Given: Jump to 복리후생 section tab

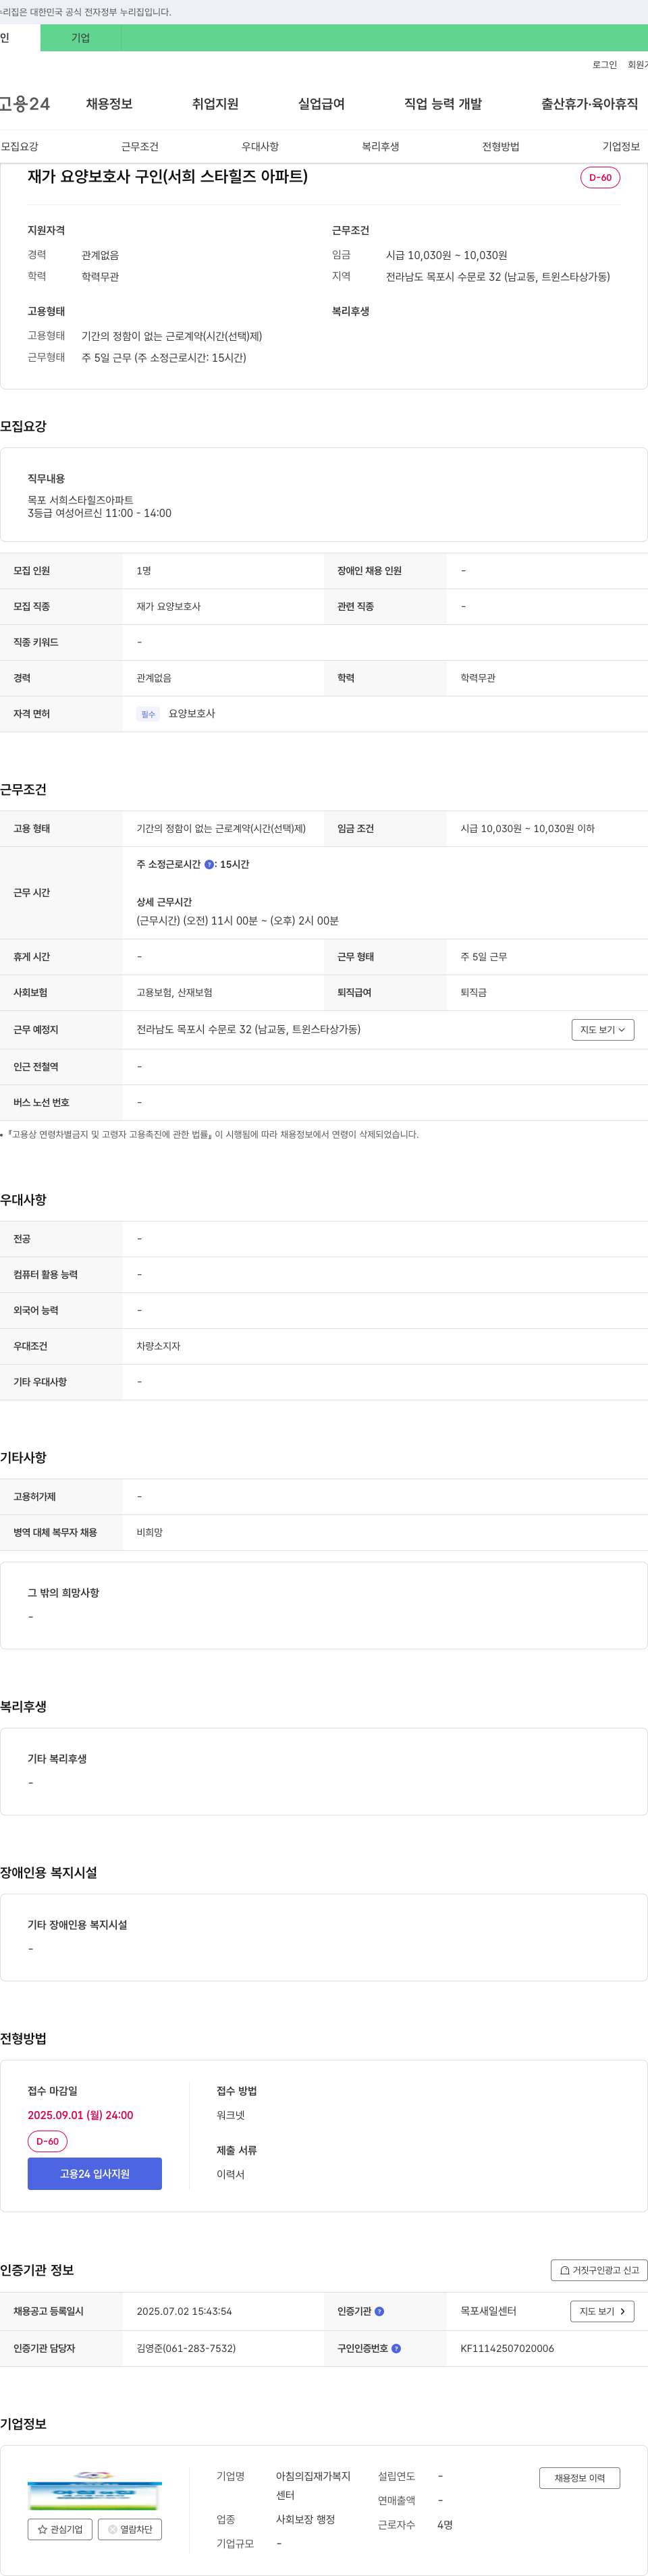Looking at the screenshot, I should 380,146.
